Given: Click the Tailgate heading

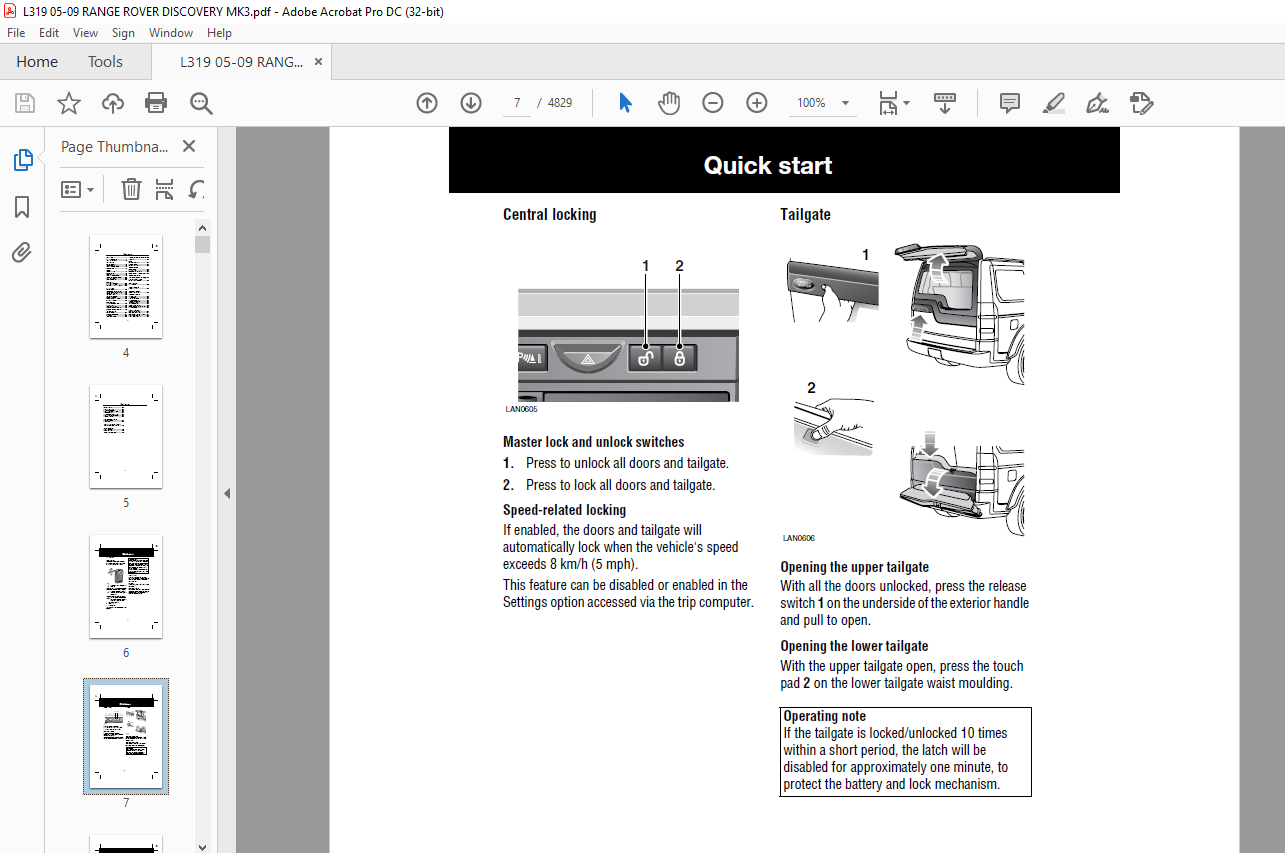Looking at the screenshot, I should tap(805, 214).
